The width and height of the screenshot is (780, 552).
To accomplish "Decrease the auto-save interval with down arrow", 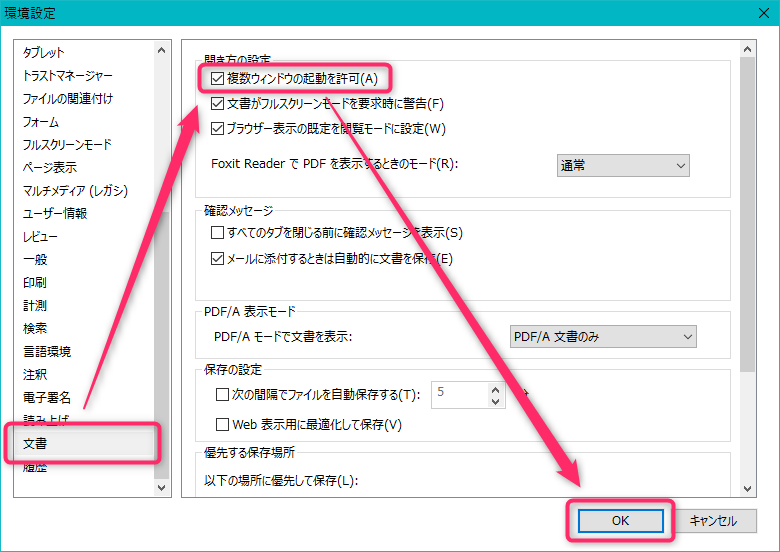I will (x=495, y=401).
